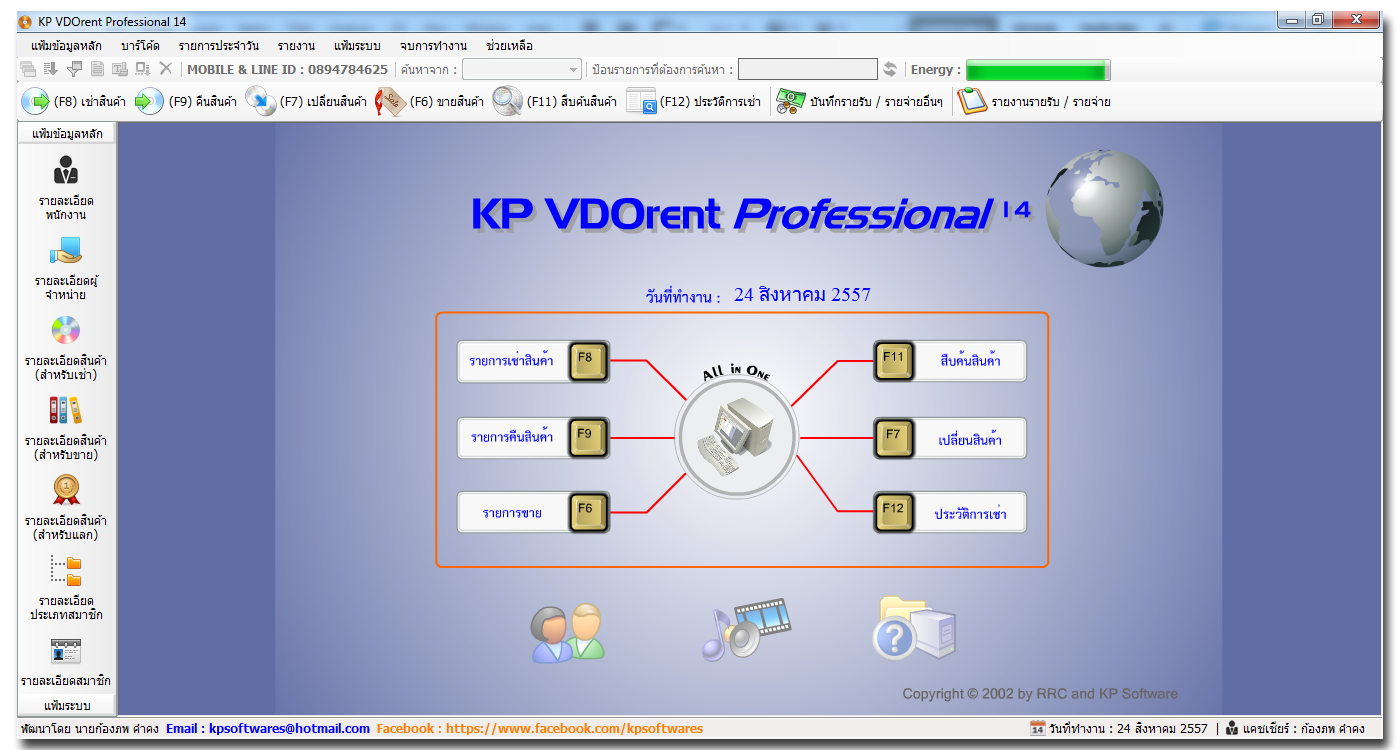The height and width of the screenshot is (750, 1400).
Task: Open รายละเอียดสินค้า (สำหรับแลก) in the sidebar
Action: [x=66, y=508]
